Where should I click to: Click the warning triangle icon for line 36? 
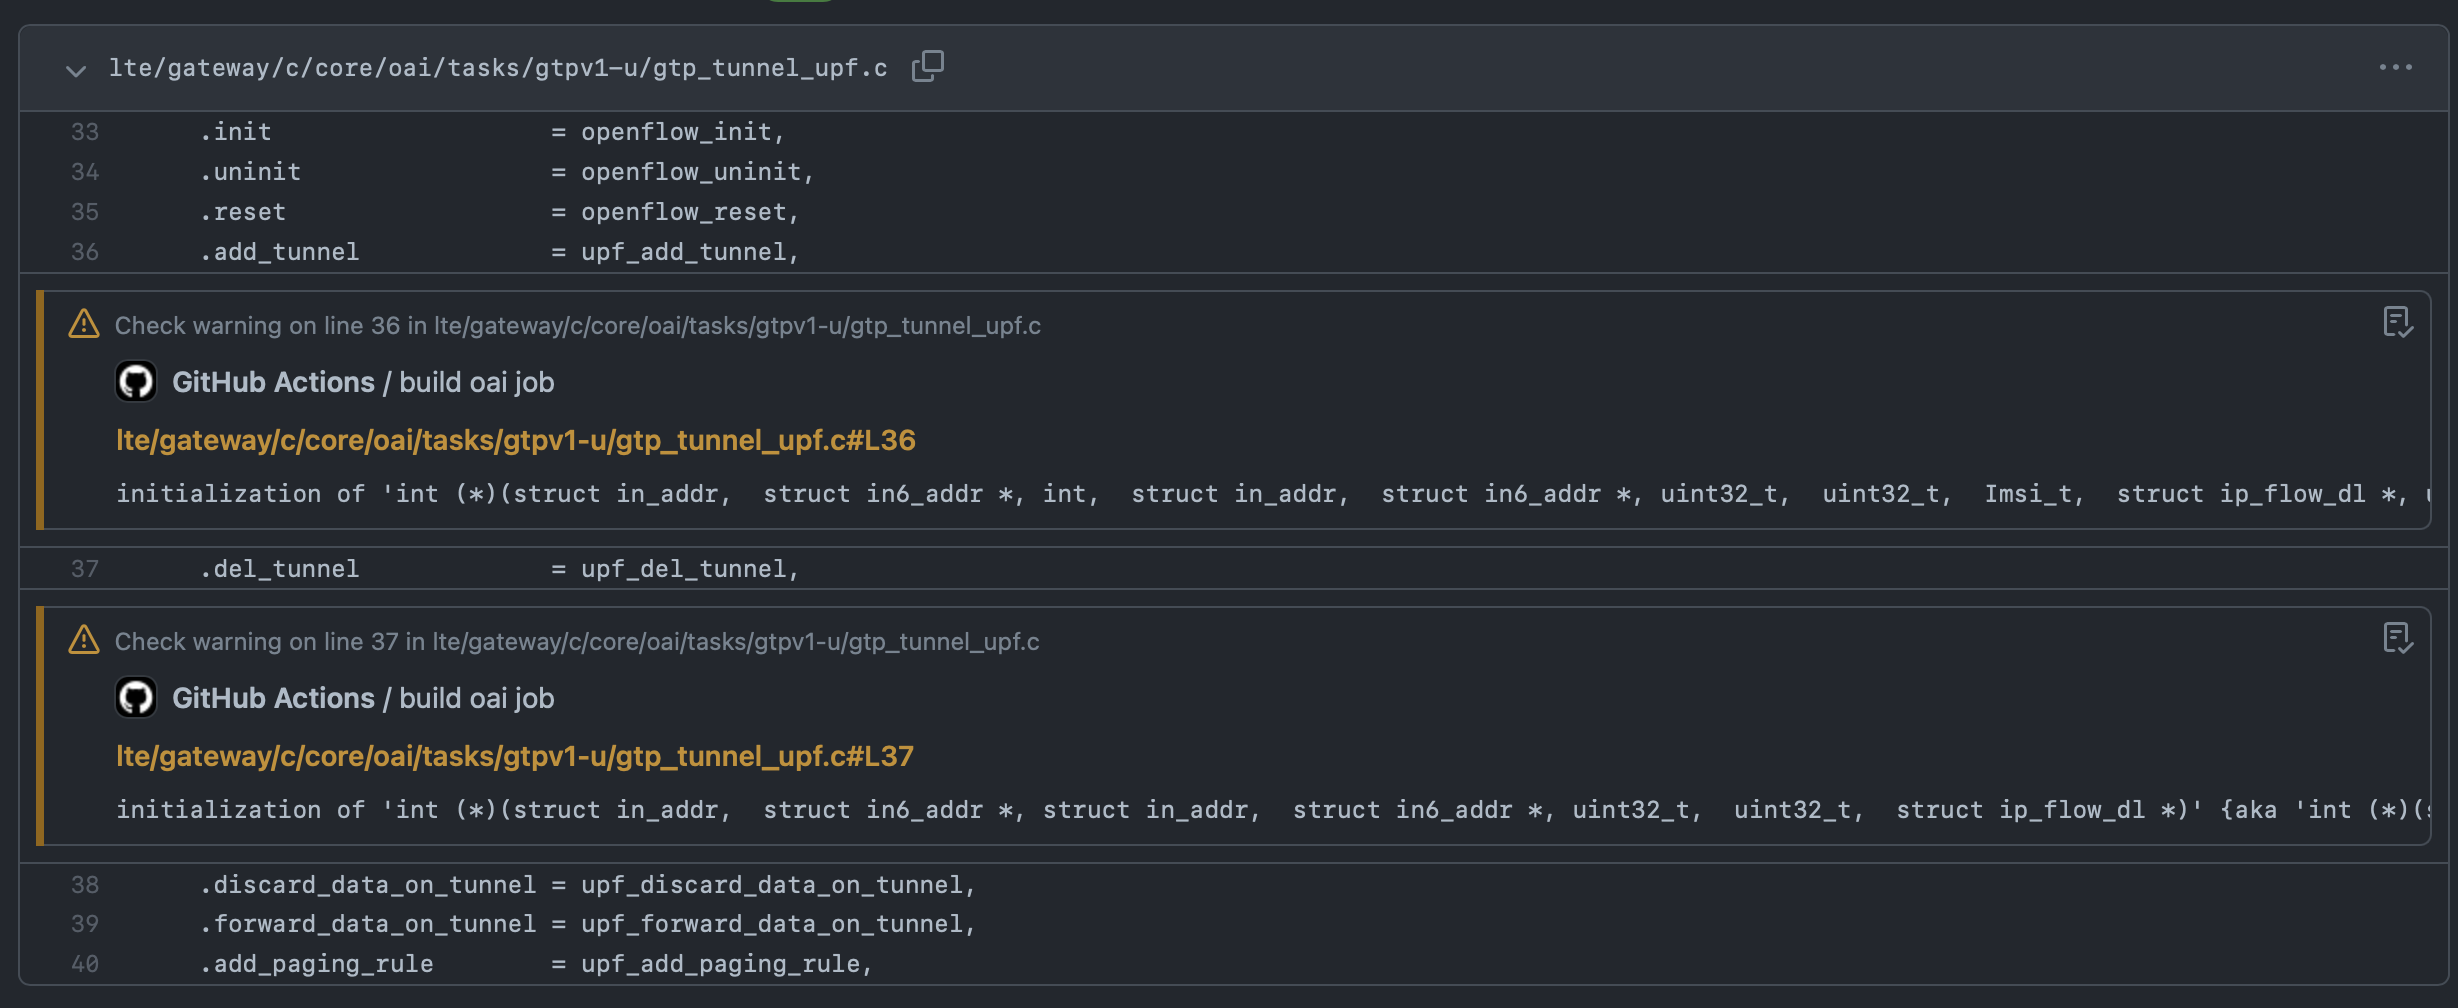84,324
